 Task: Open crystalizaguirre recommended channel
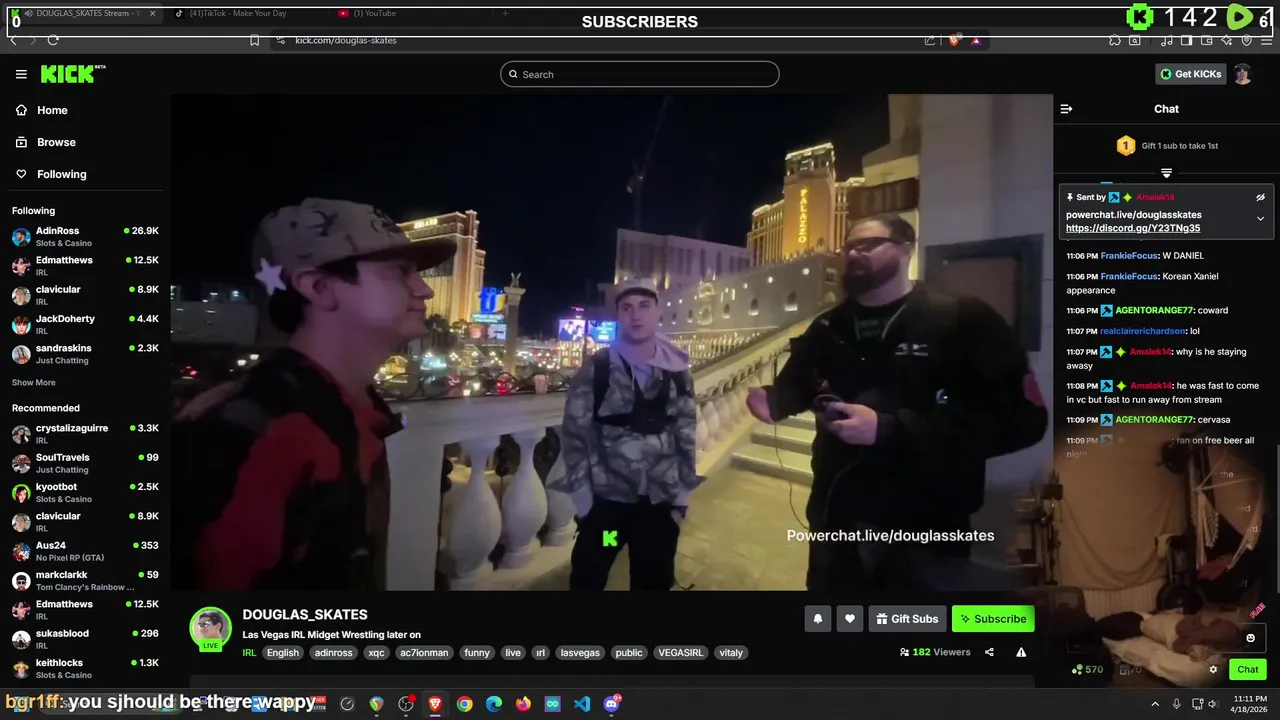(x=85, y=433)
